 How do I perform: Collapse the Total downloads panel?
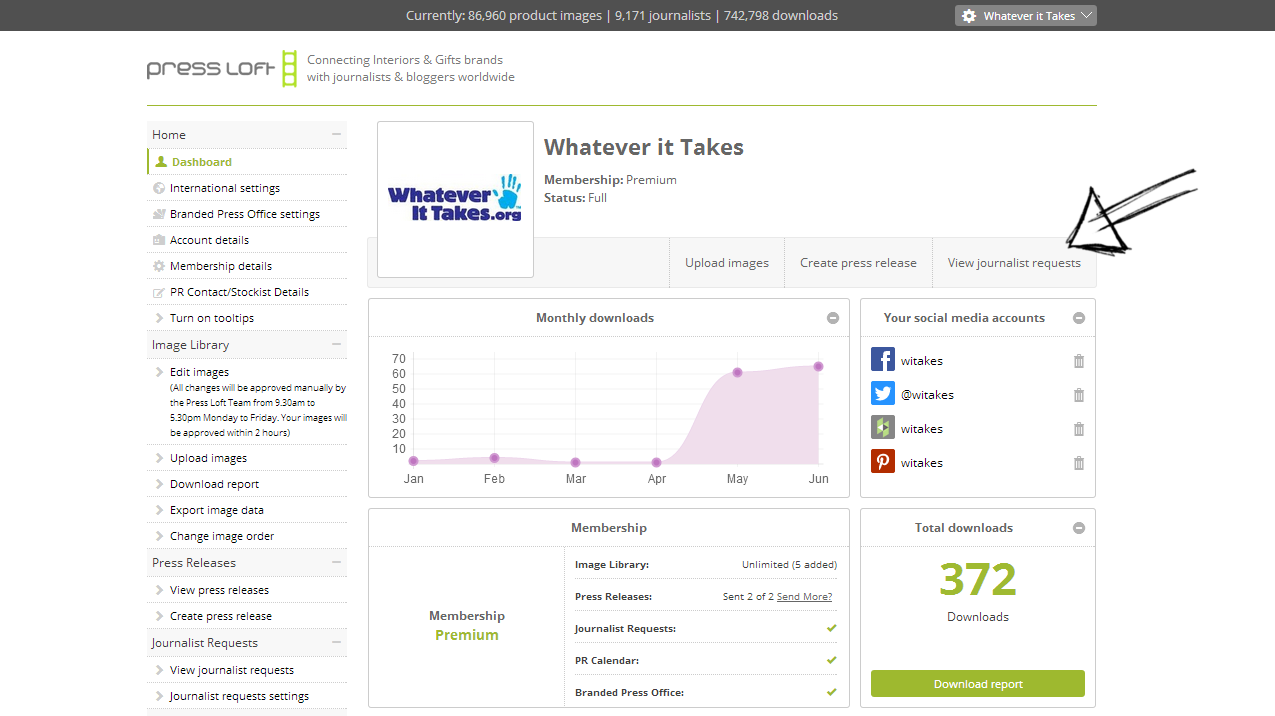(x=1079, y=528)
